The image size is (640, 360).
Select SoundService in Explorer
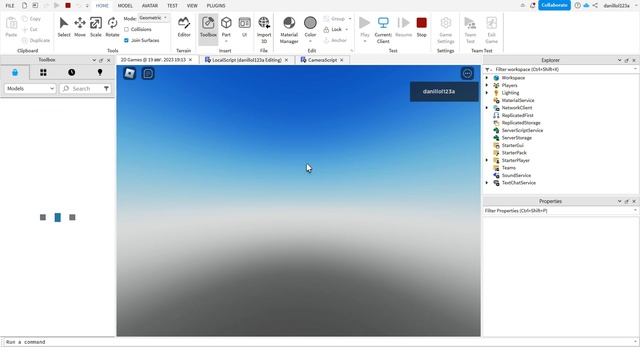(516, 176)
